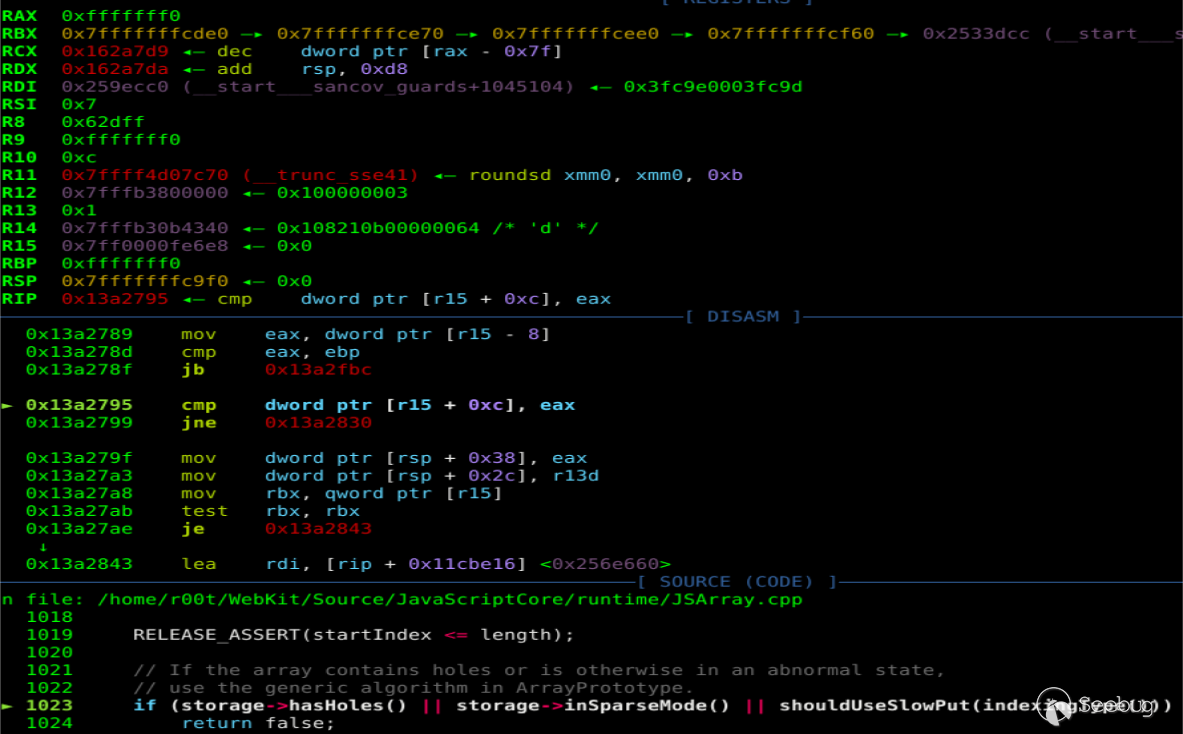The width and height of the screenshot is (1183, 734).
Task: Click the mov rbx instruction address 0x13a27a8
Action: 79,493
